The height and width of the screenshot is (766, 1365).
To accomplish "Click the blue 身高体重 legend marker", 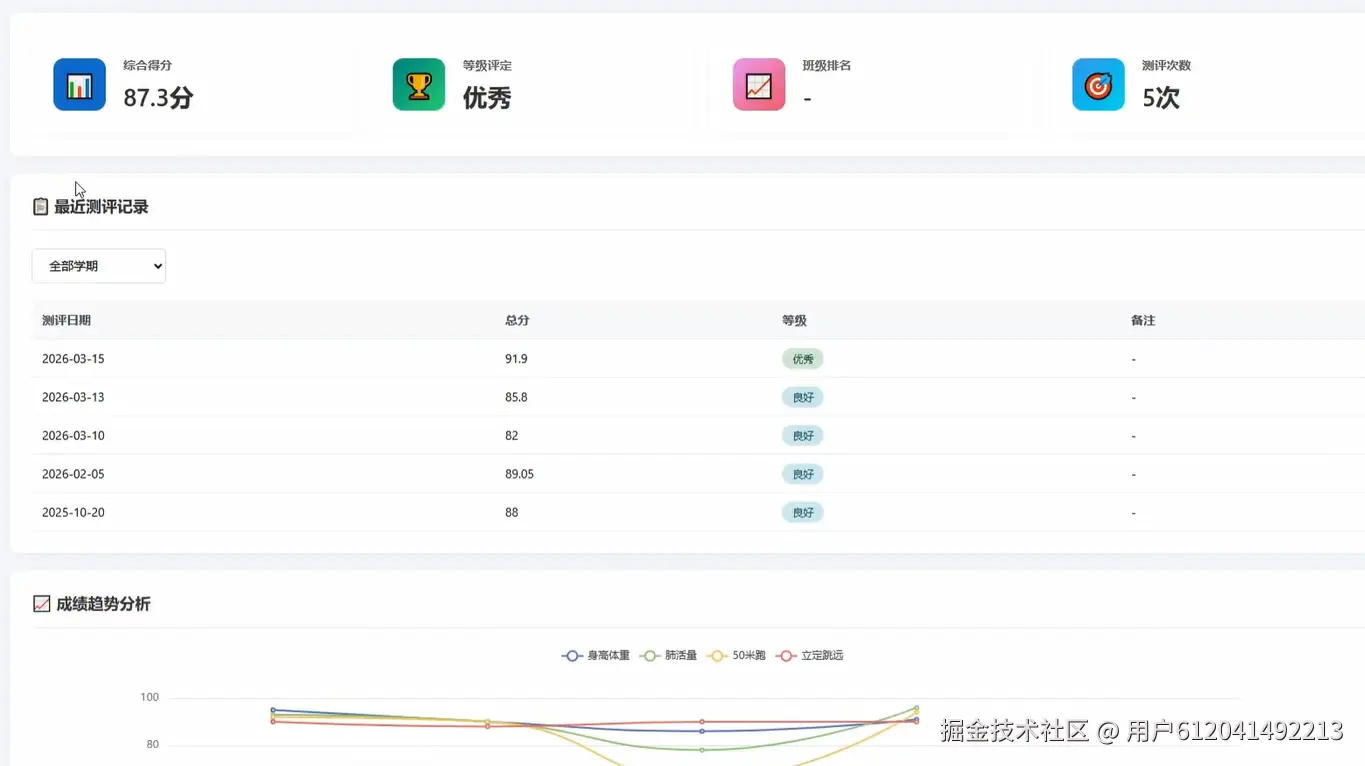I will click(570, 655).
